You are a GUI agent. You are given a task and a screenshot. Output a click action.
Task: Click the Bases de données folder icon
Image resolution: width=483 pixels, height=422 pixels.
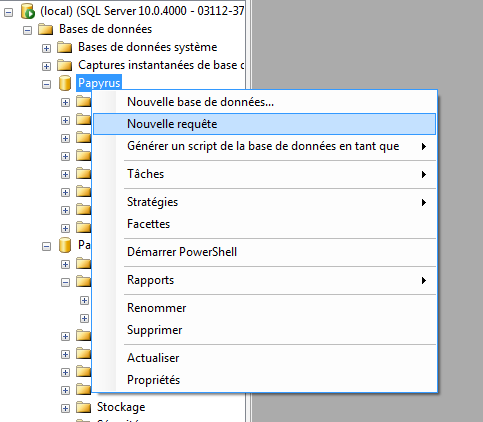coord(46,29)
